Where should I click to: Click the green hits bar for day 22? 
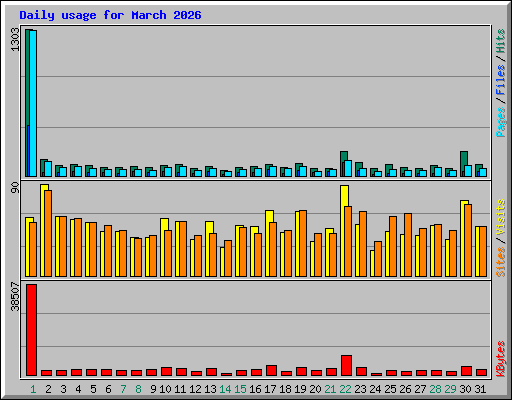(344, 157)
